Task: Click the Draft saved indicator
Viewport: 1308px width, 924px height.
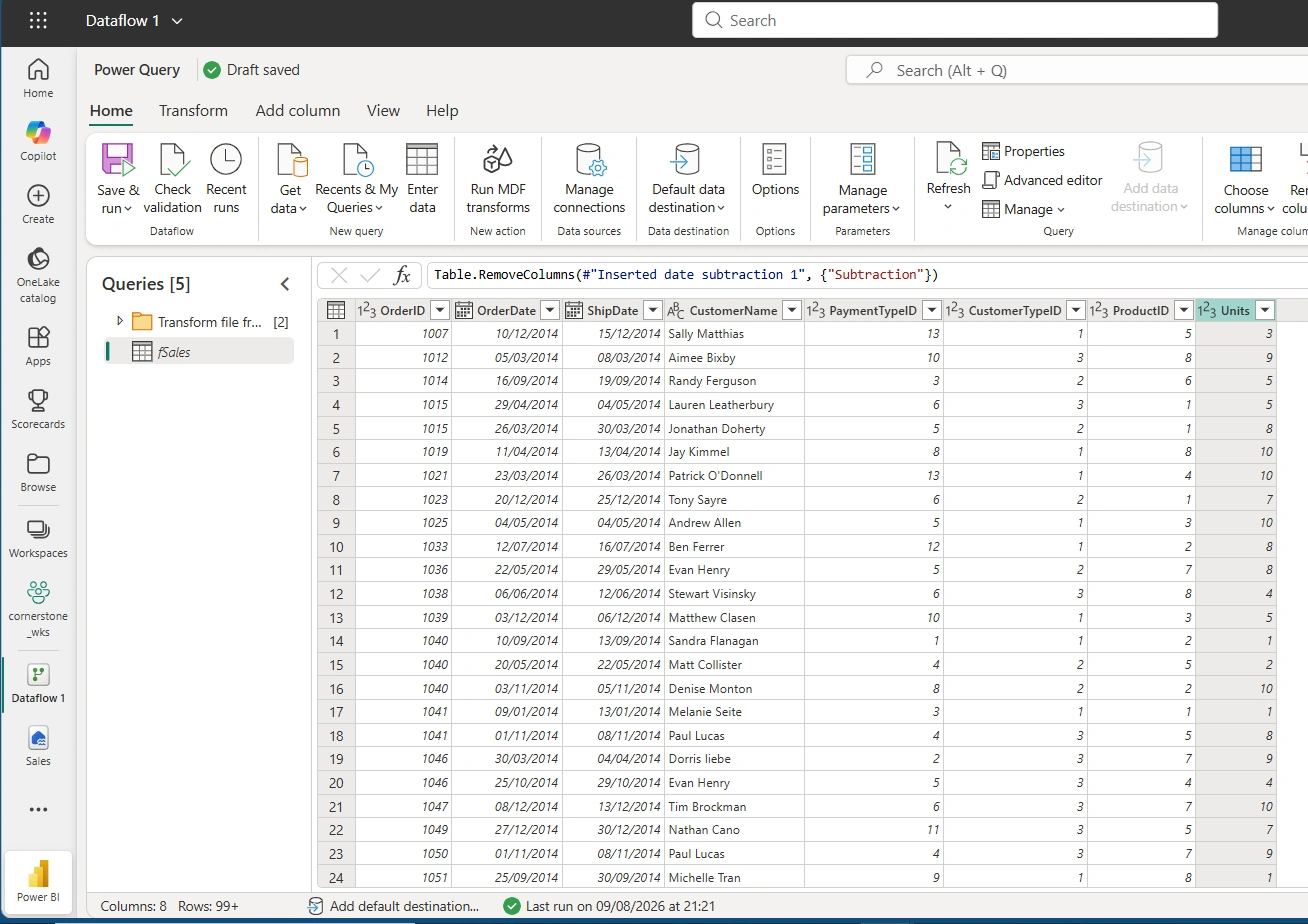Action: tap(252, 70)
